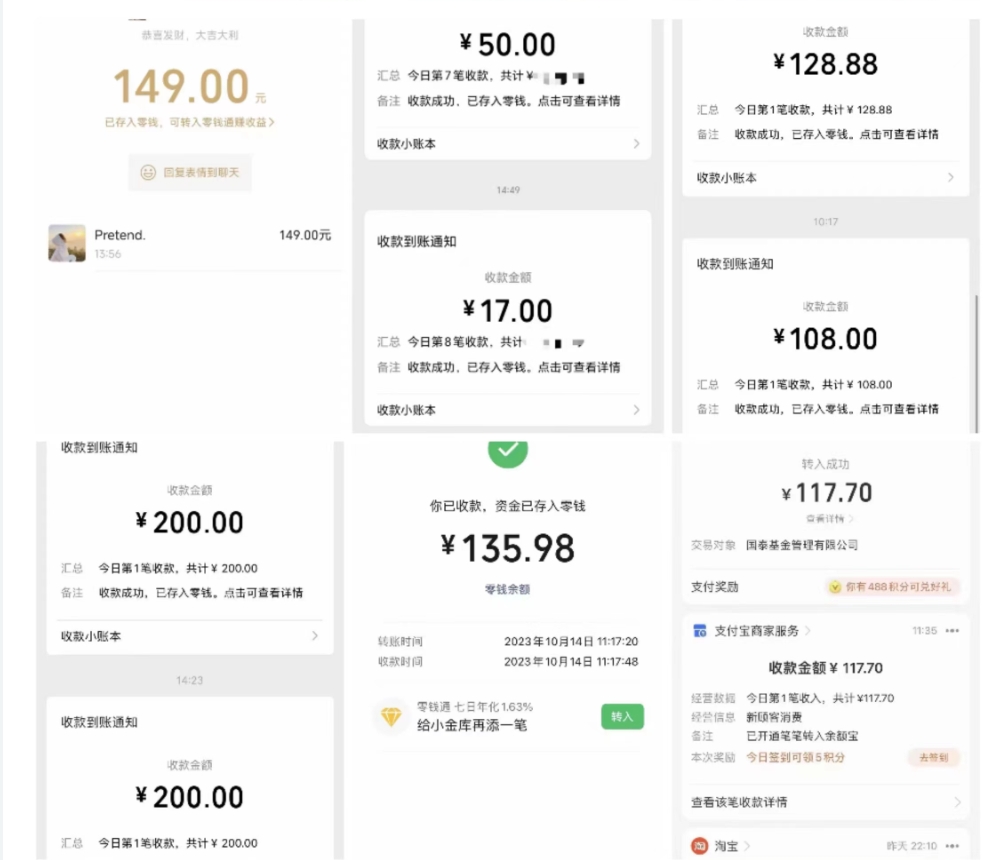The height and width of the screenshot is (860, 983).
Task: Tap the 去签到 button
Action: tap(934, 758)
